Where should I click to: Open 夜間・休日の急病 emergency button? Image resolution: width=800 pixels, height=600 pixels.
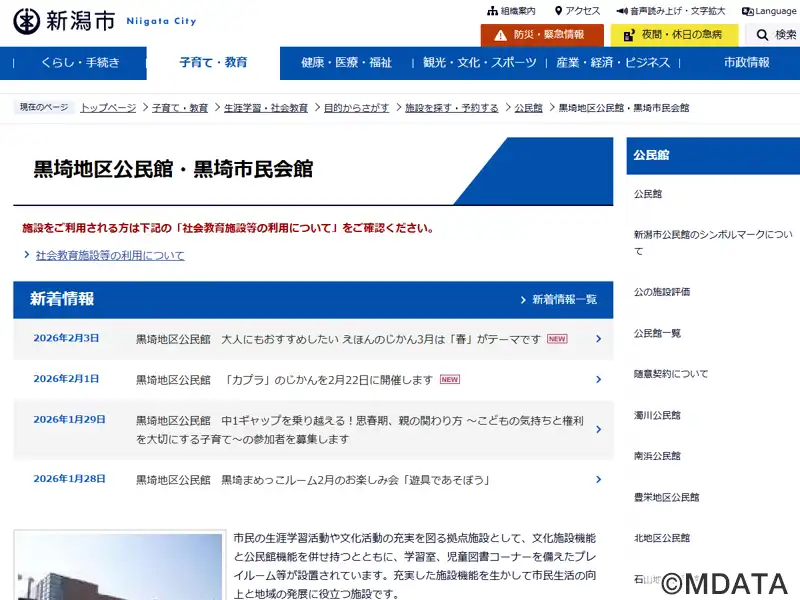tap(674, 35)
